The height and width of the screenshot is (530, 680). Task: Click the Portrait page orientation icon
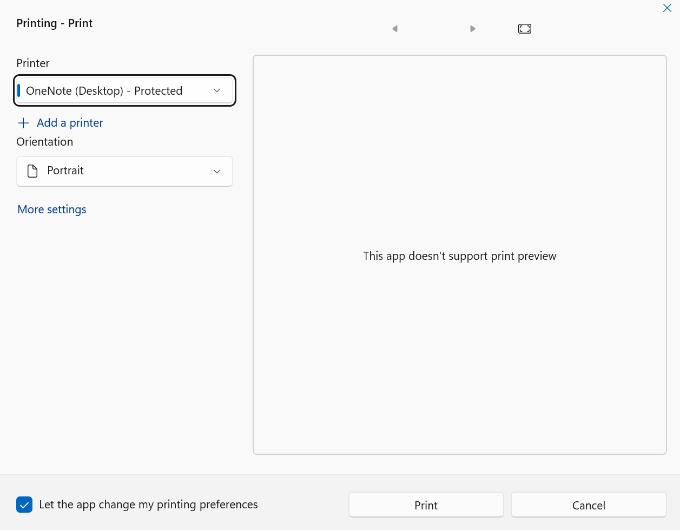point(32,171)
